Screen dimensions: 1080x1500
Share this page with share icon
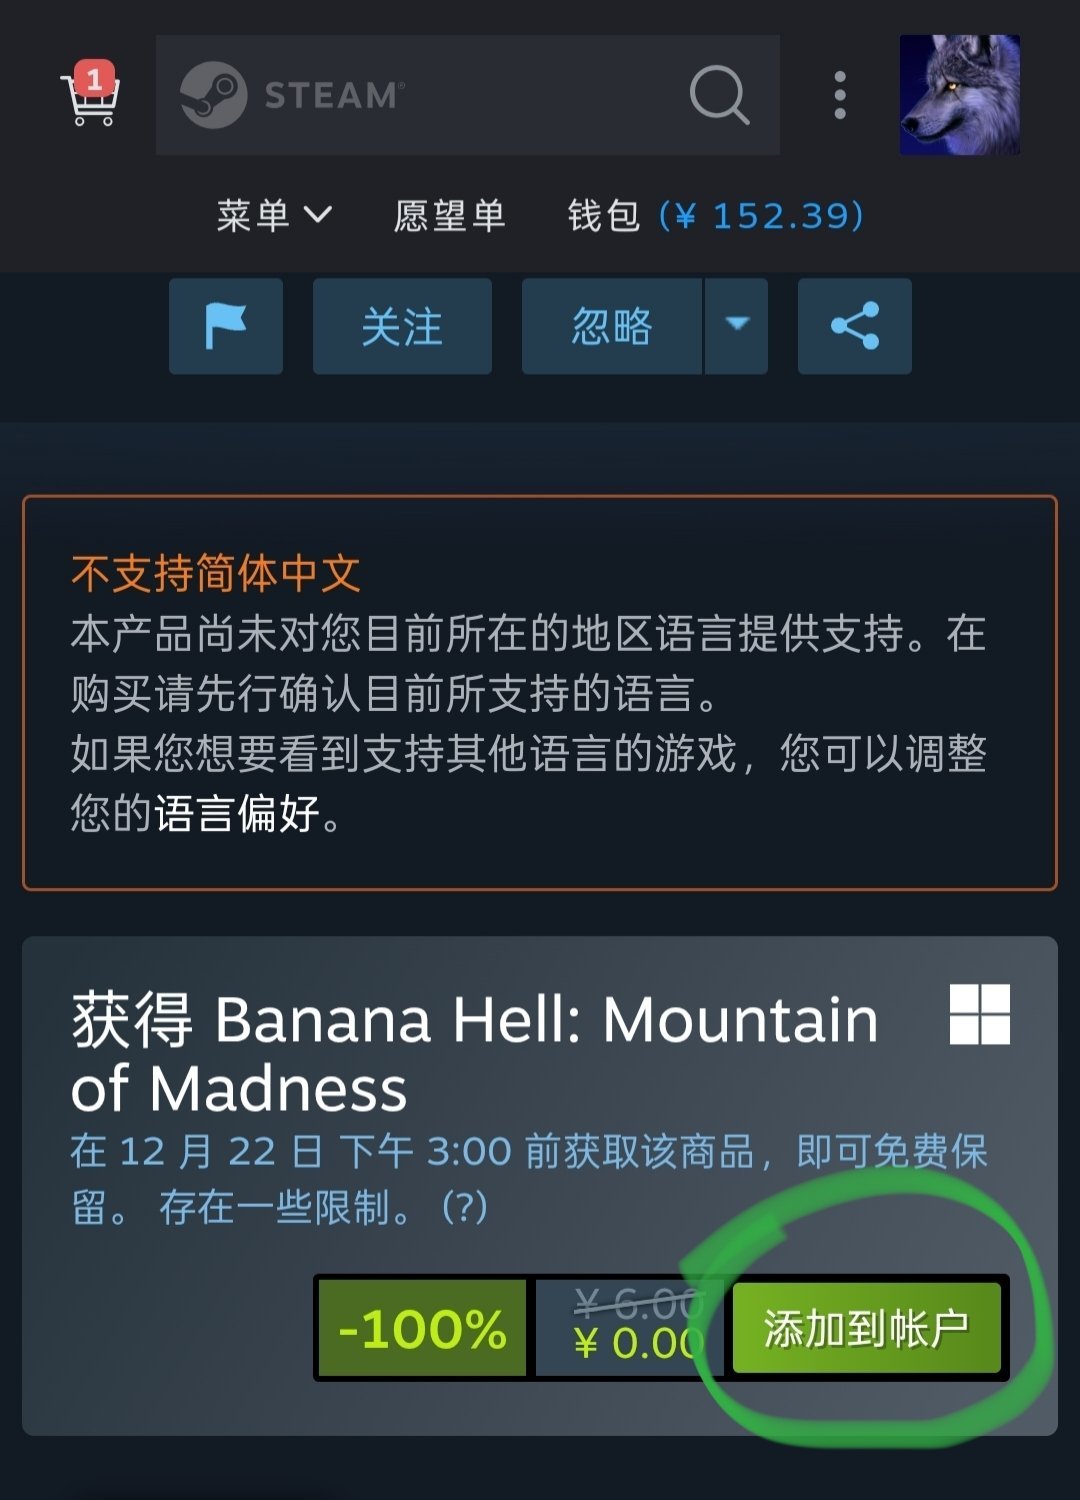(x=855, y=326)
